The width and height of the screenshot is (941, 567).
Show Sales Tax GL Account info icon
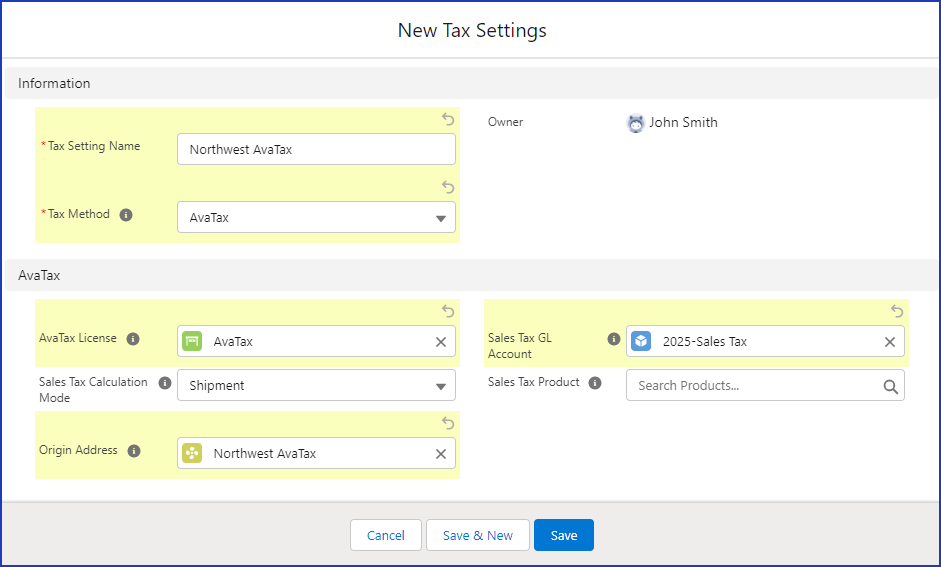[613, 339]
